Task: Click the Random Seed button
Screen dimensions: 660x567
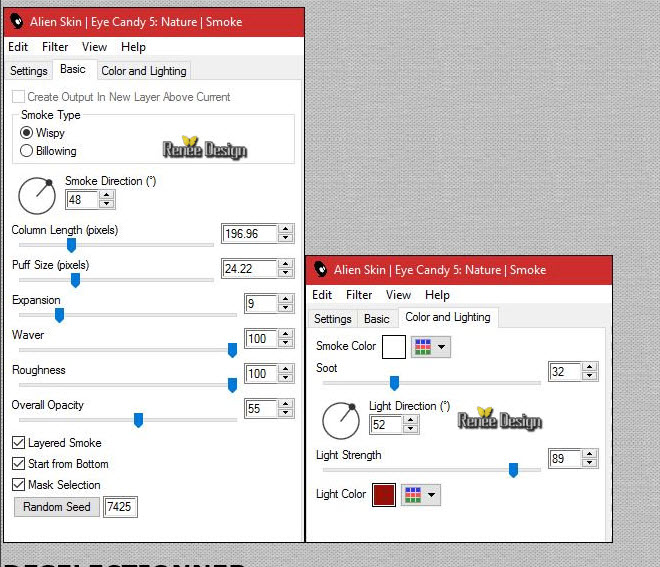Action: tap(57, 506)
